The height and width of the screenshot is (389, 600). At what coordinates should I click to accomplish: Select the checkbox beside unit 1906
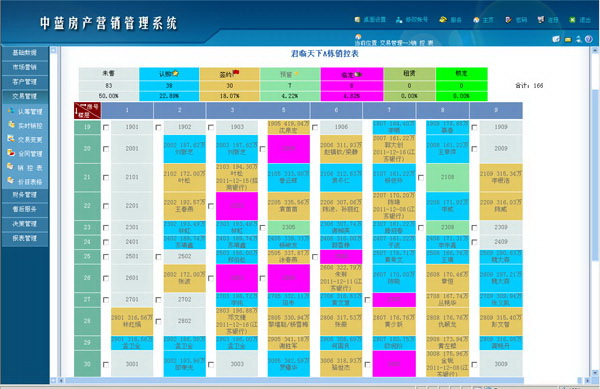(x=315, y=127)
